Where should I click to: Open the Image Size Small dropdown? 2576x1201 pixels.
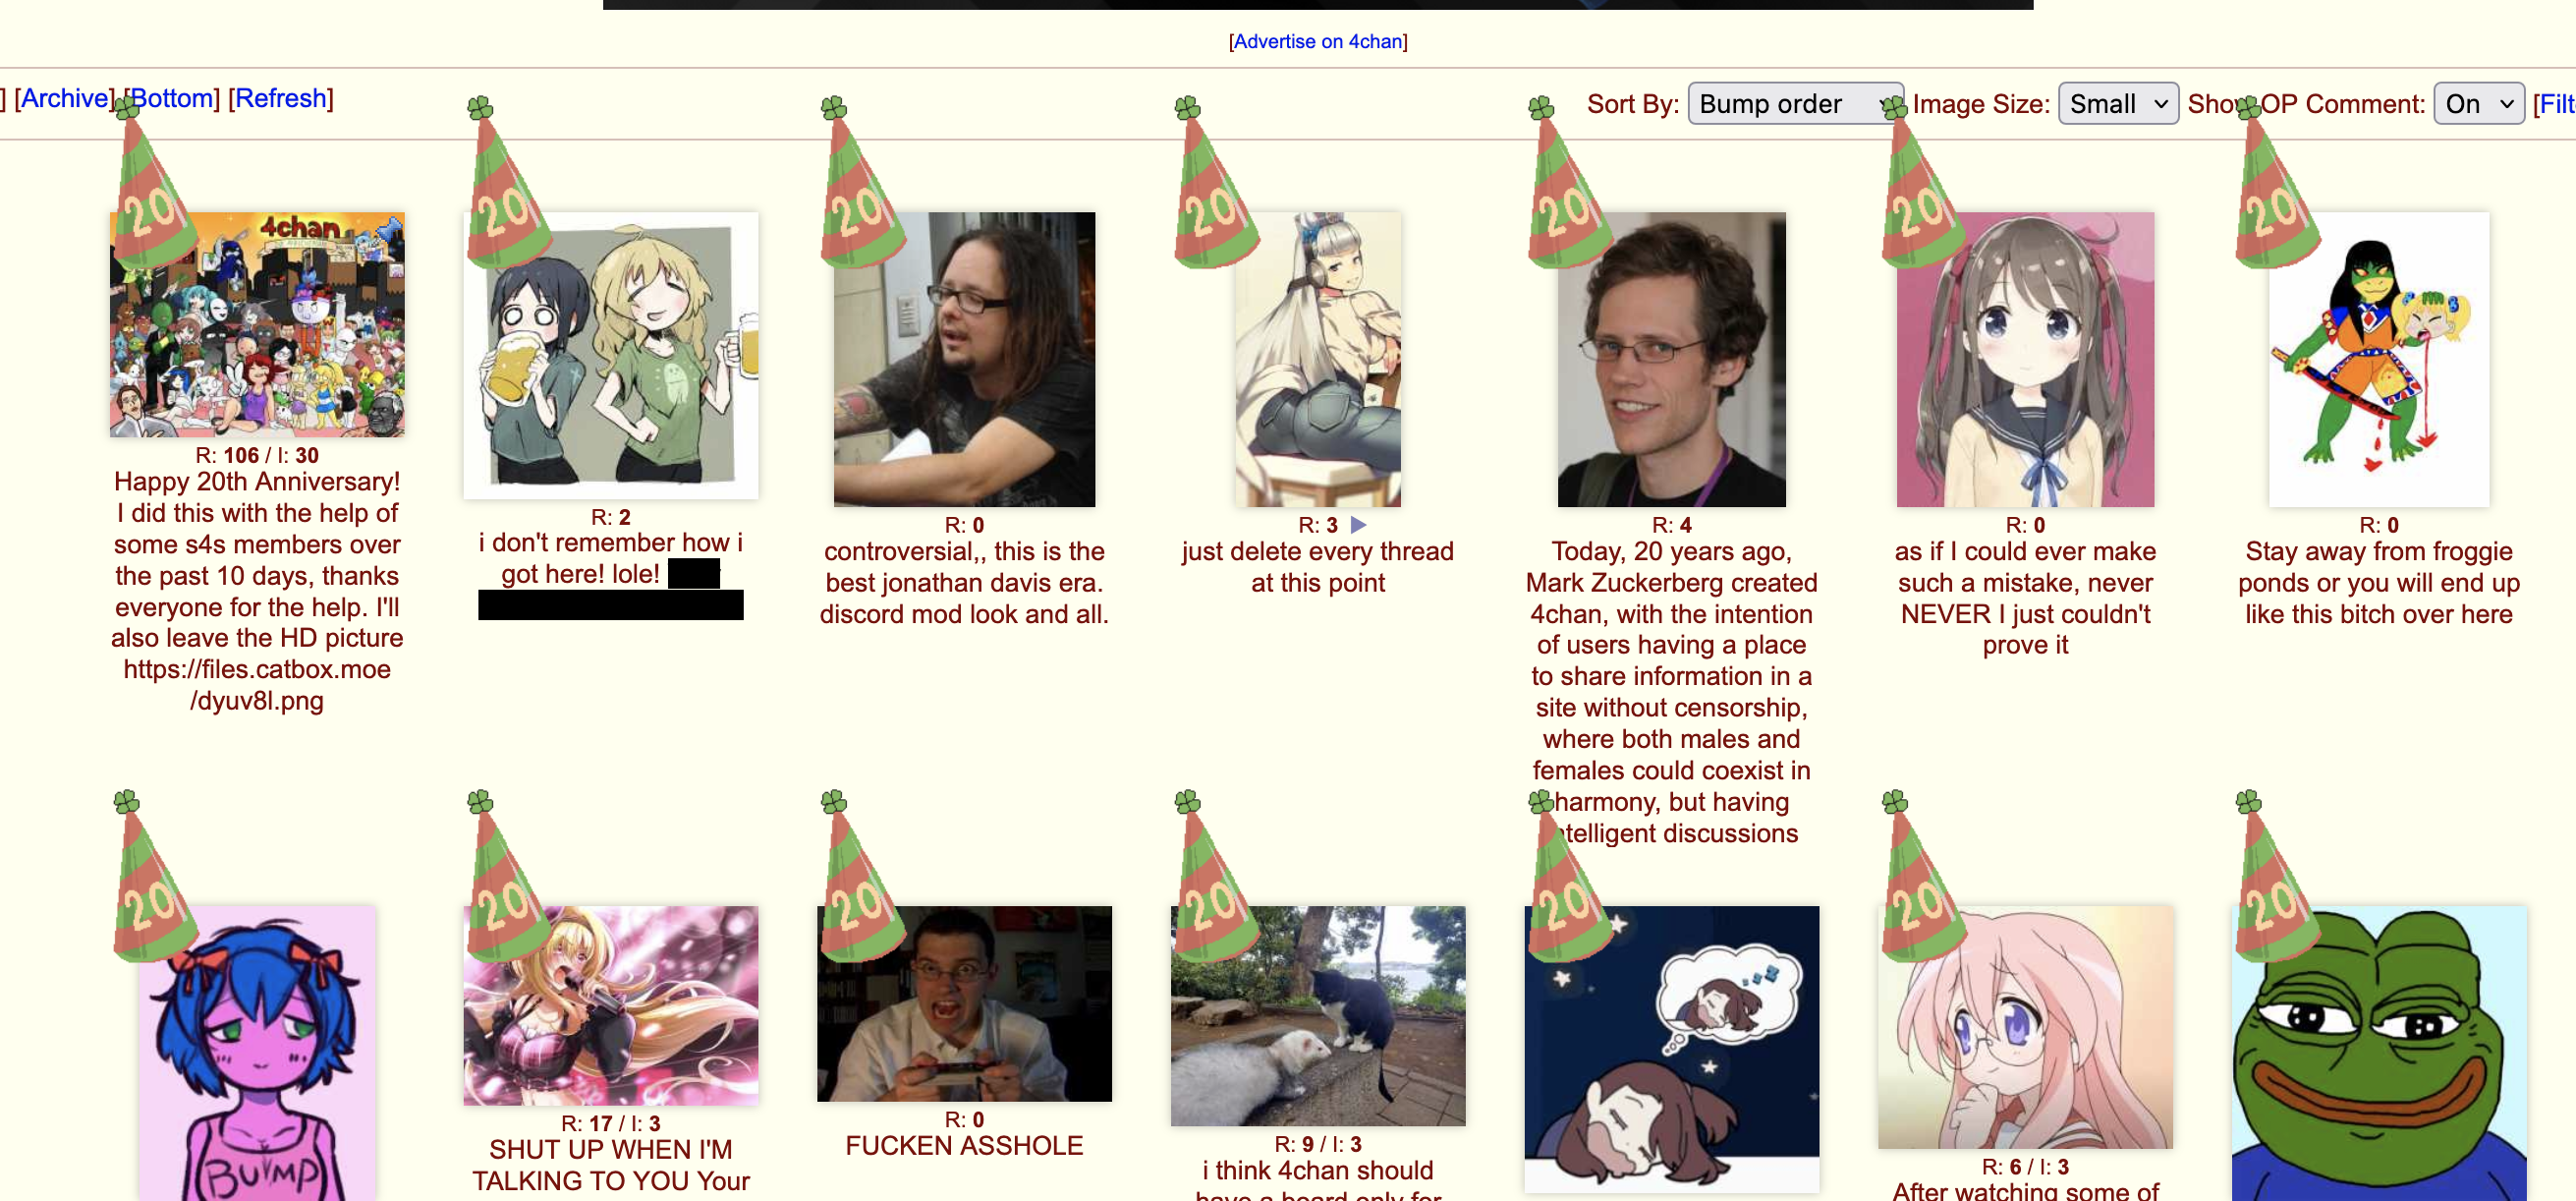(2118, 104)
